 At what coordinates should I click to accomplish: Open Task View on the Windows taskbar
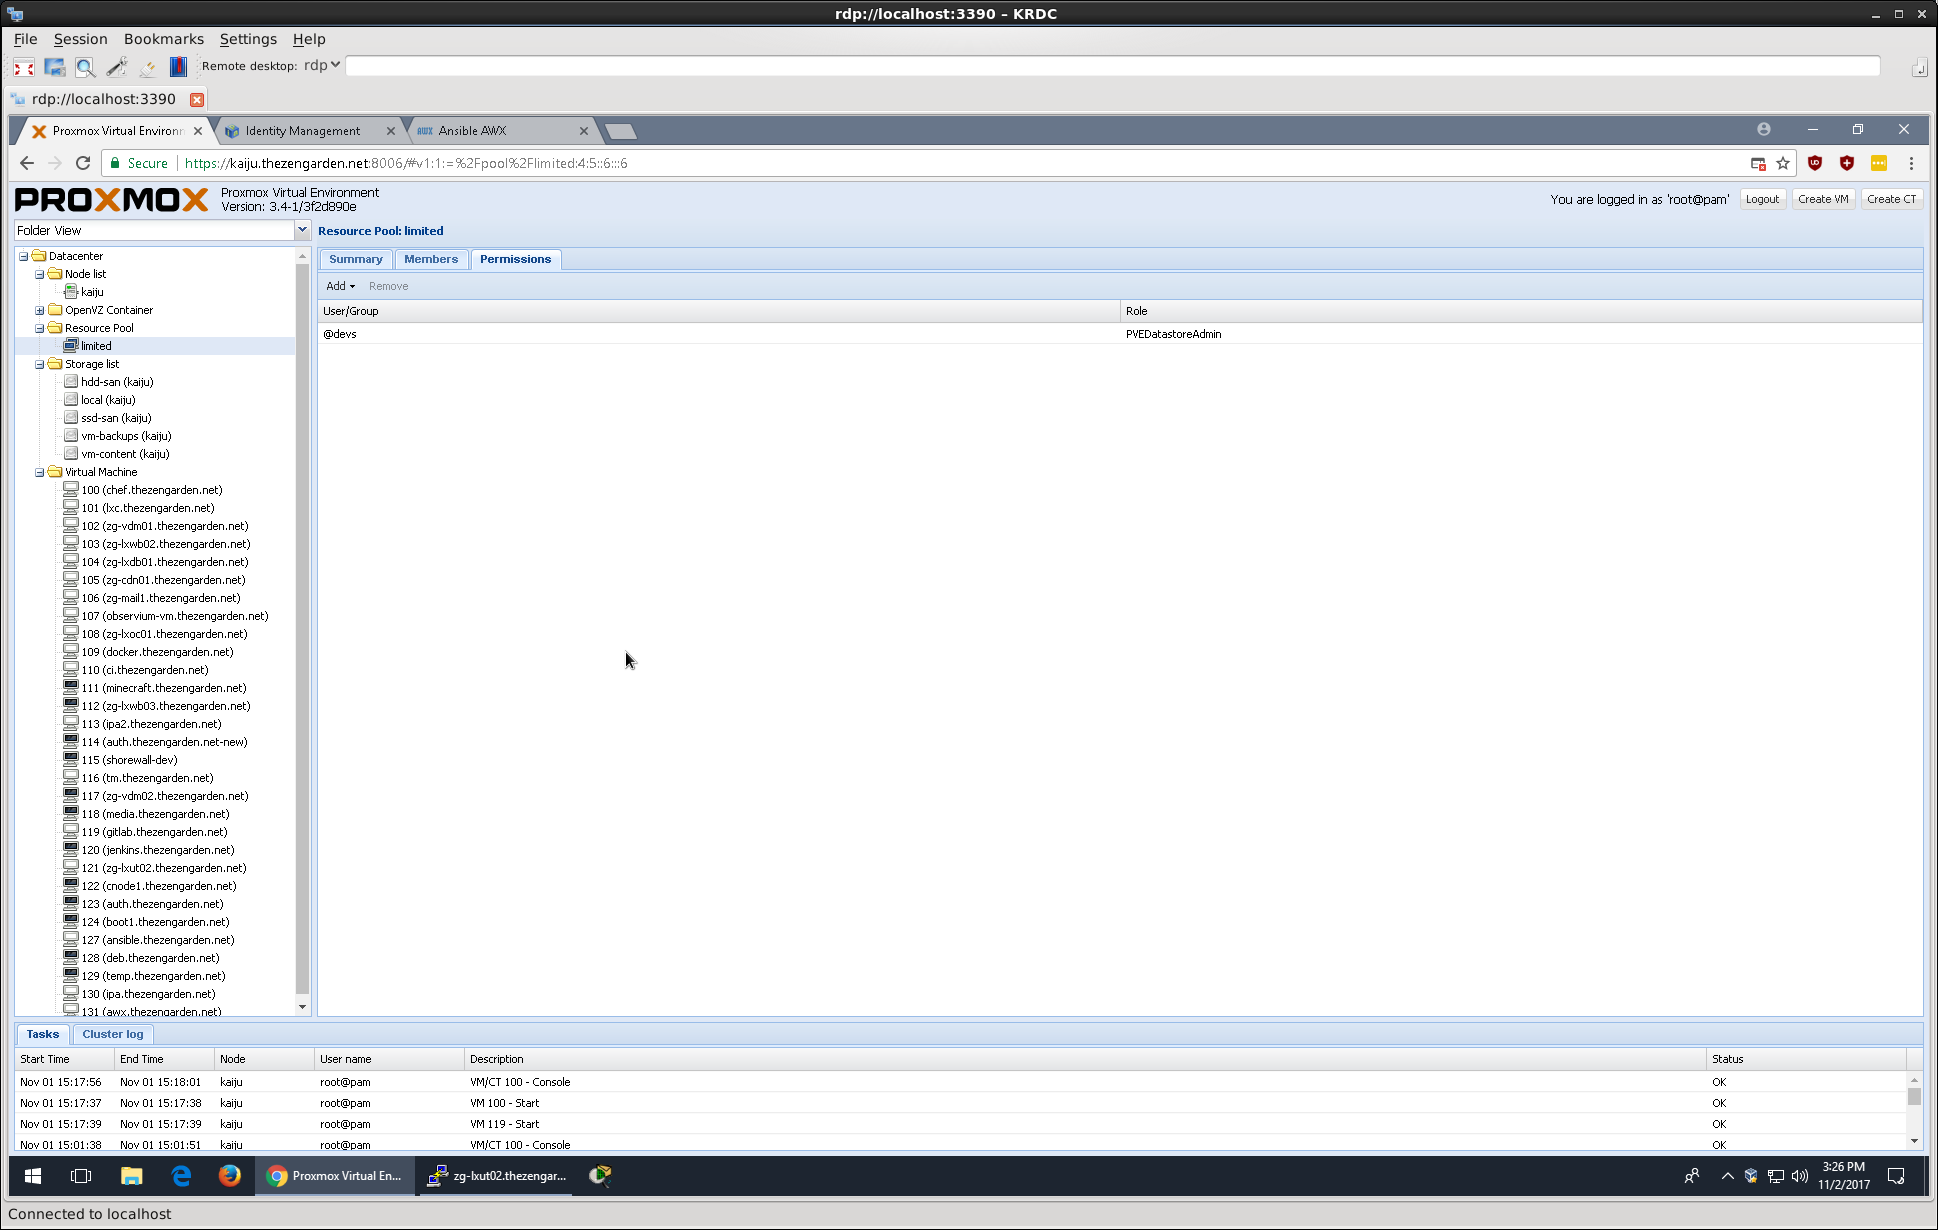click(x=81, y=1176)
